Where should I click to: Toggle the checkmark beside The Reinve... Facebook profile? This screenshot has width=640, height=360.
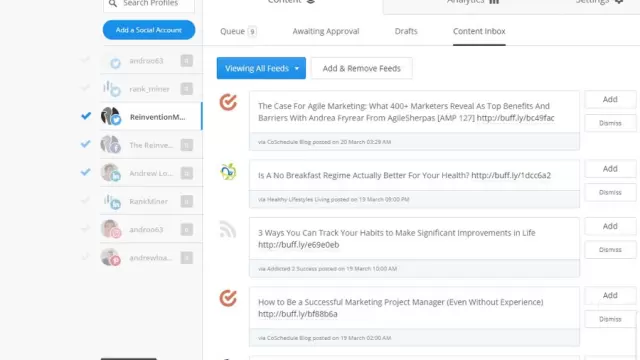(x=86, y=144)
